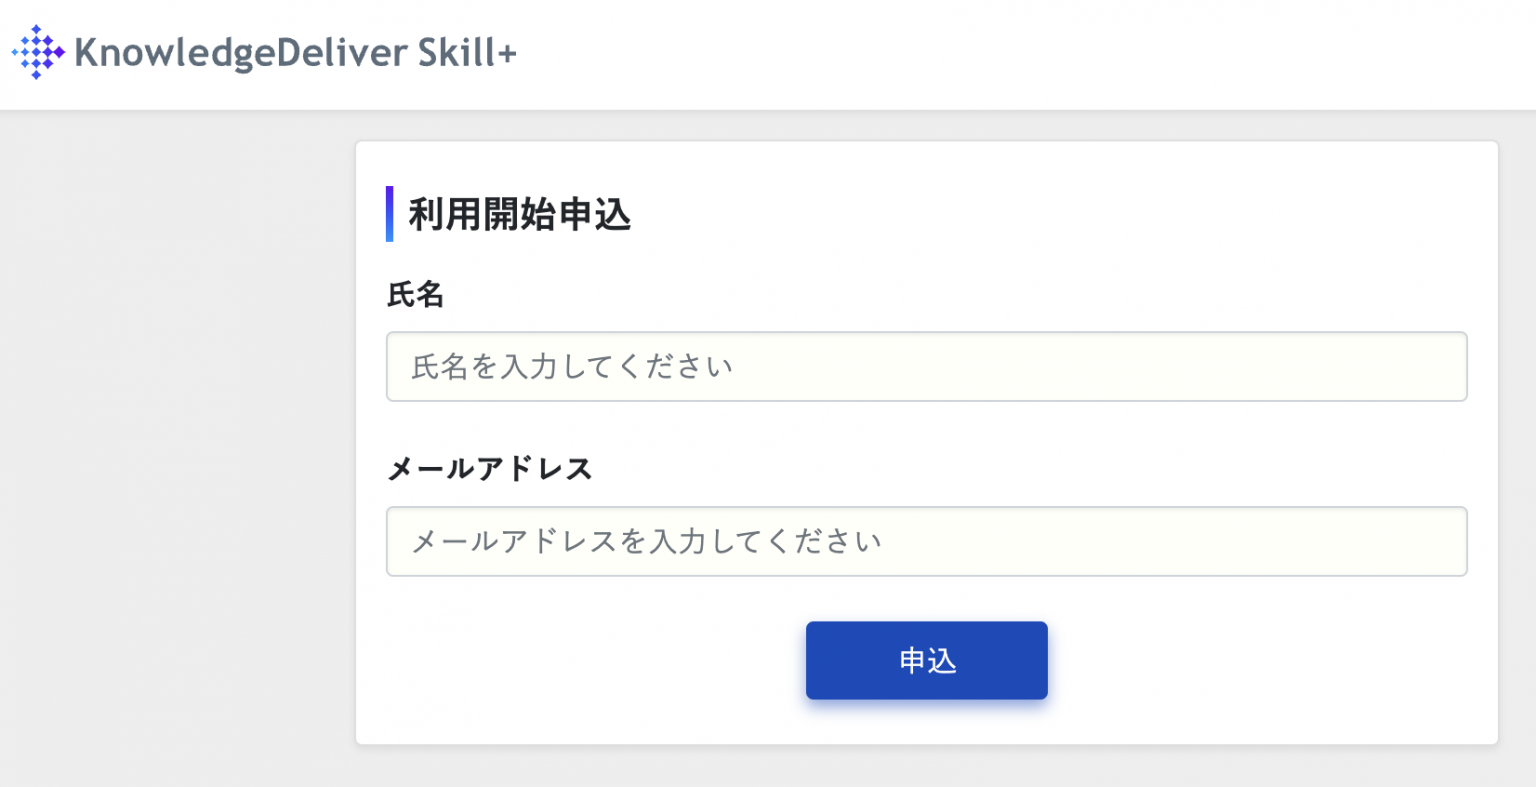Click below the 申込 button inside the card
This screenshot has height=787, width=1536.
[x=926, y=725]
